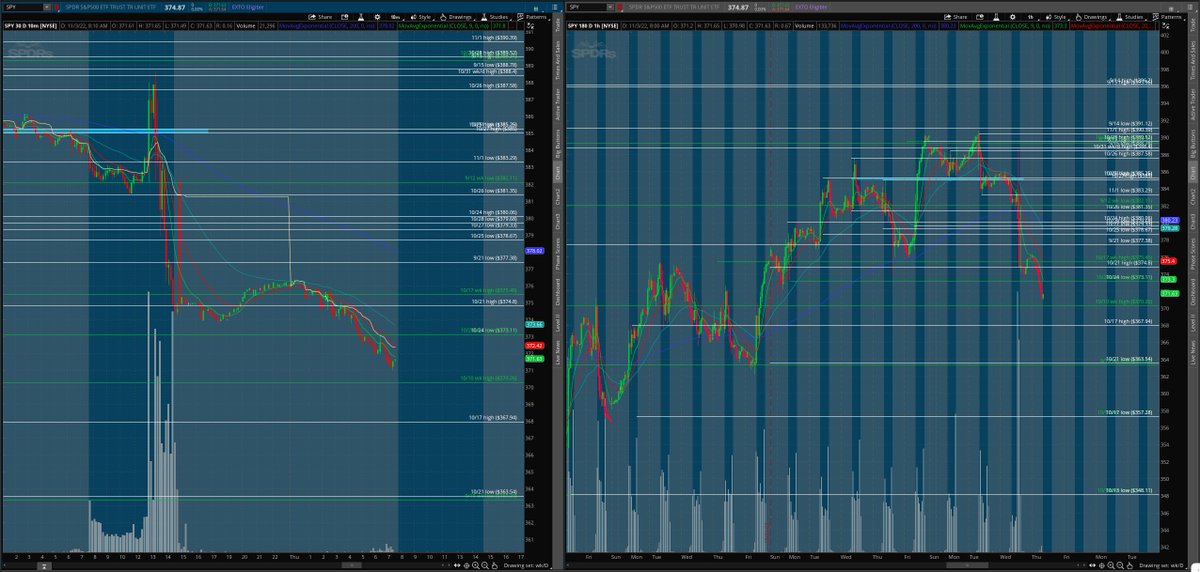Open Live News side tab beside left chart
Image resolution: width=1200 pixels, height=572 pixels.
coord(558,353)
